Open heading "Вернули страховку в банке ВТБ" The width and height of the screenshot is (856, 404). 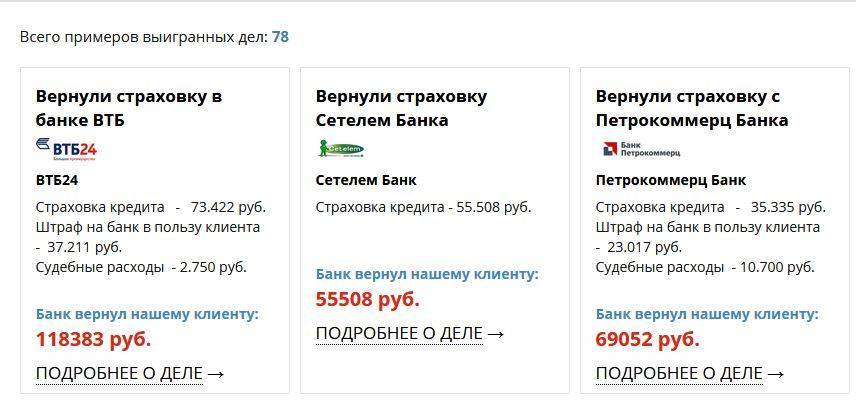[x=128, y=108]
